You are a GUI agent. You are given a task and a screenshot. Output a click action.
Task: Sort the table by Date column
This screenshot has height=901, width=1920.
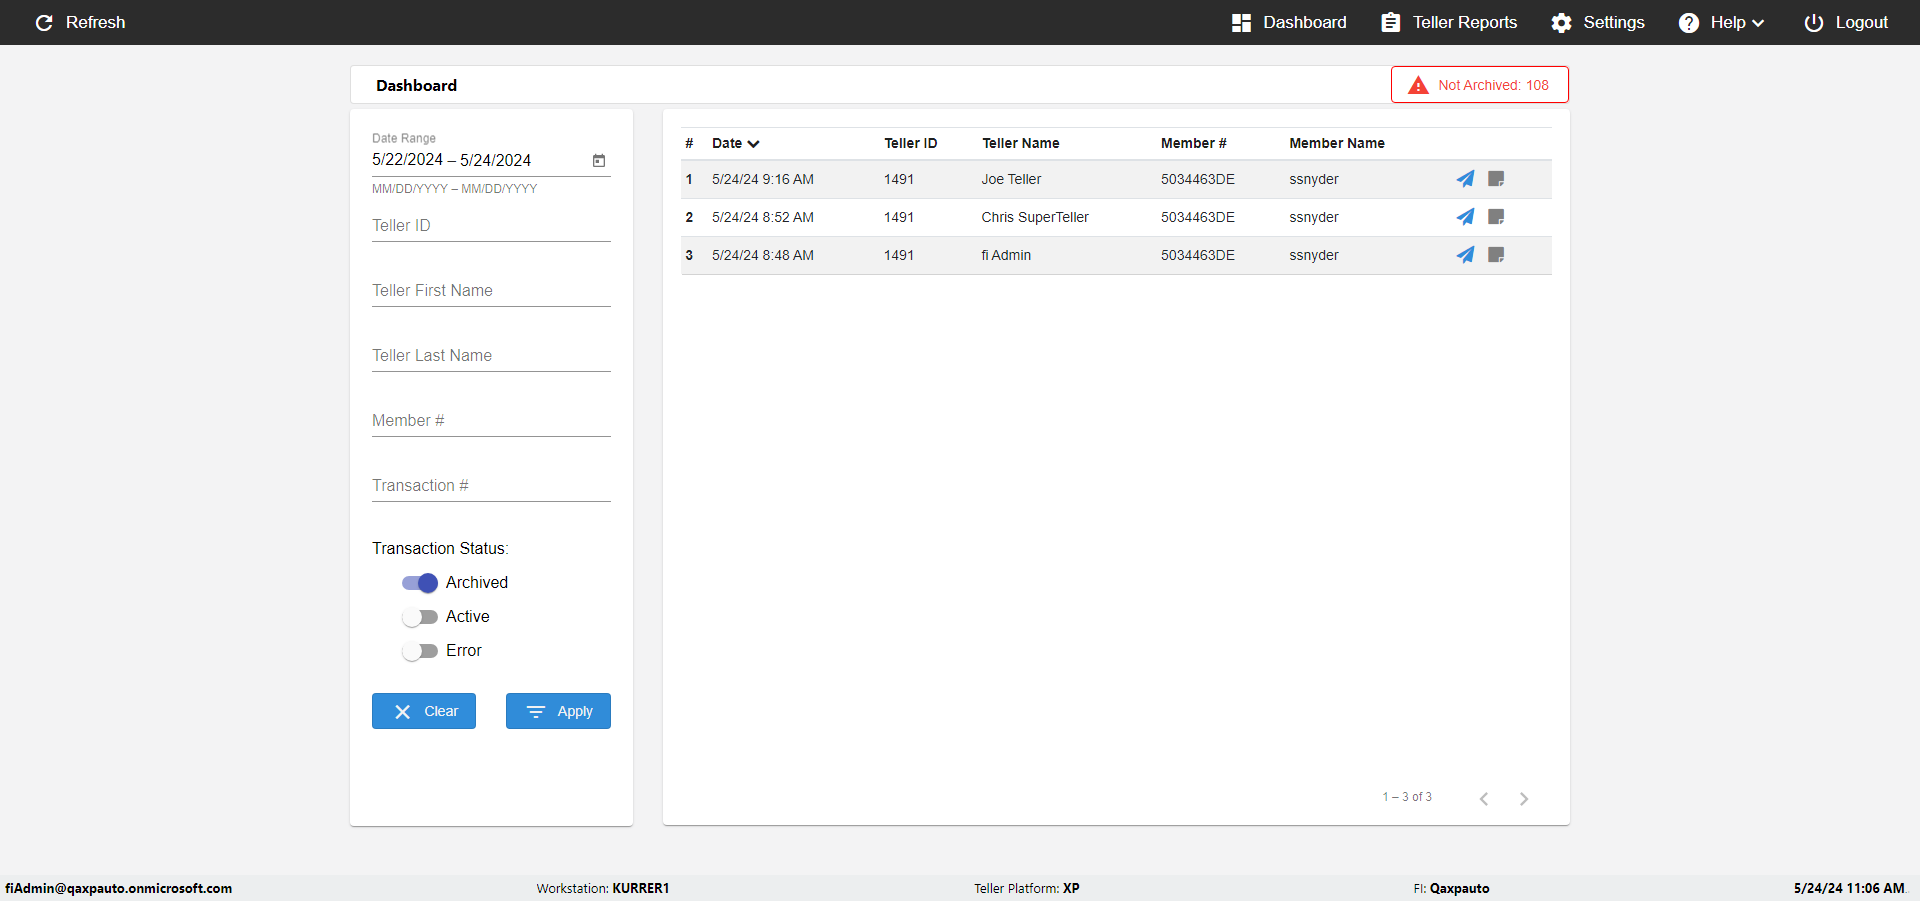click(736, 143)
